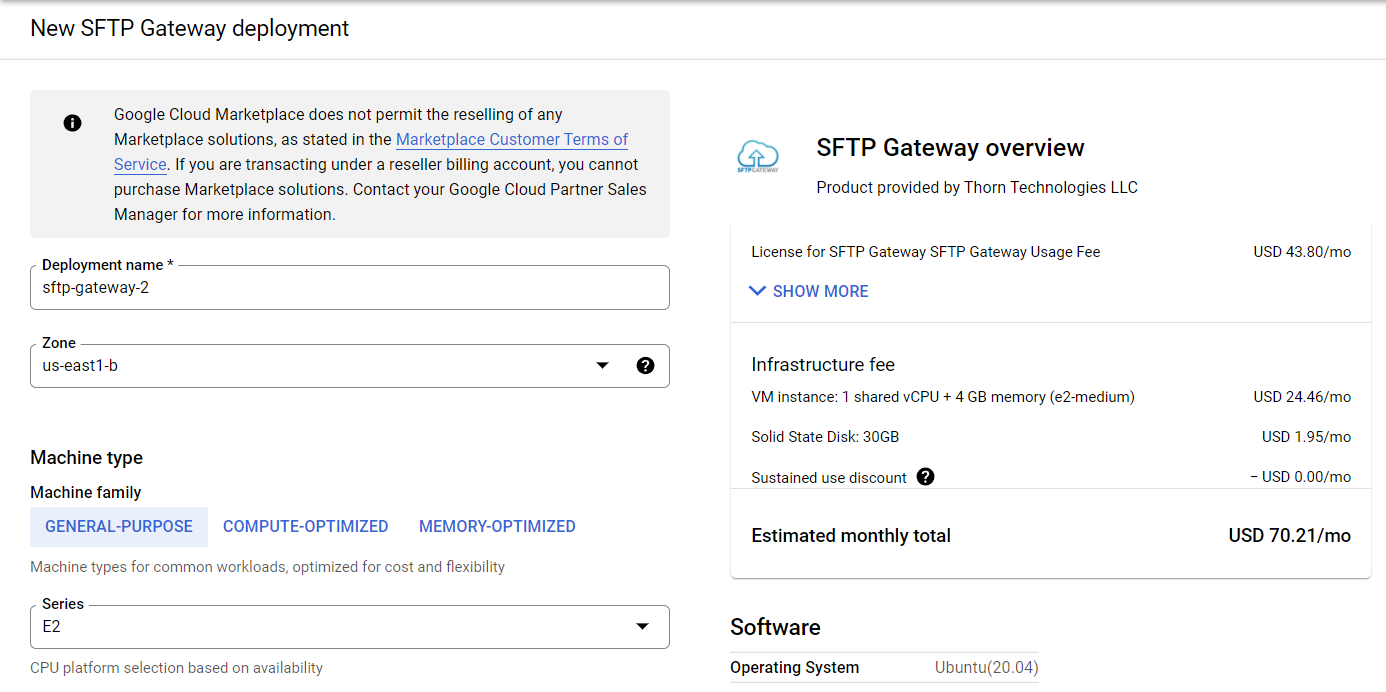The height and width of the screenshot is (692, 1386).
Task: Click the Solid State Disk price USD 1.95/mo
Action: [x=1306, y=437]
